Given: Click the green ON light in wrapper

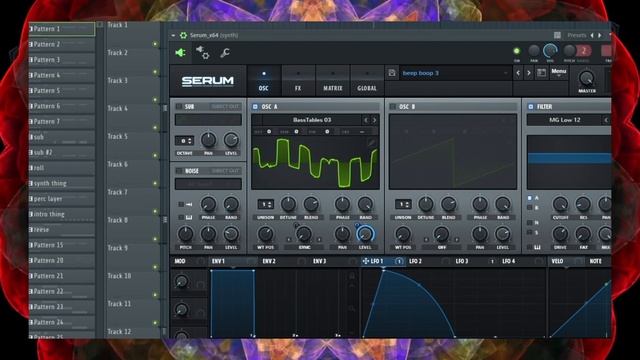Looking at the screenshot, I should [x=516, y=51].
